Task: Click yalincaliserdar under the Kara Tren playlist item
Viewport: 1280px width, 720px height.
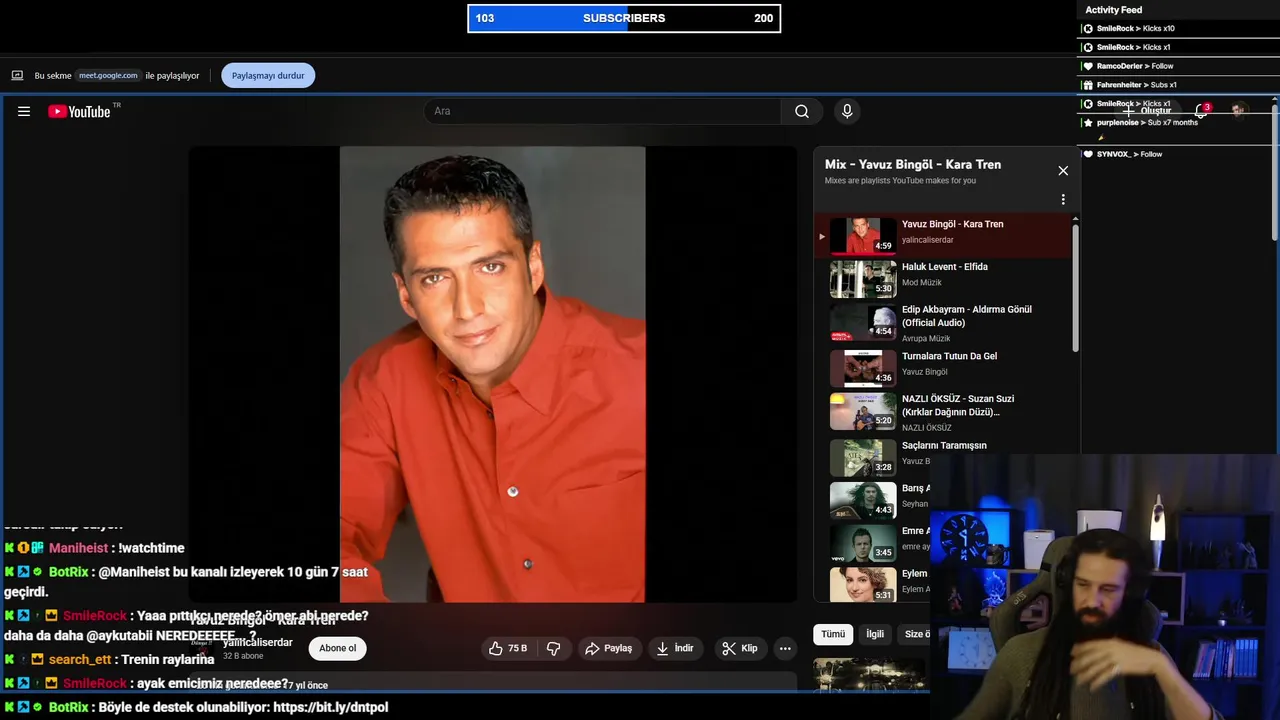Action: click(x=928, y=240)
